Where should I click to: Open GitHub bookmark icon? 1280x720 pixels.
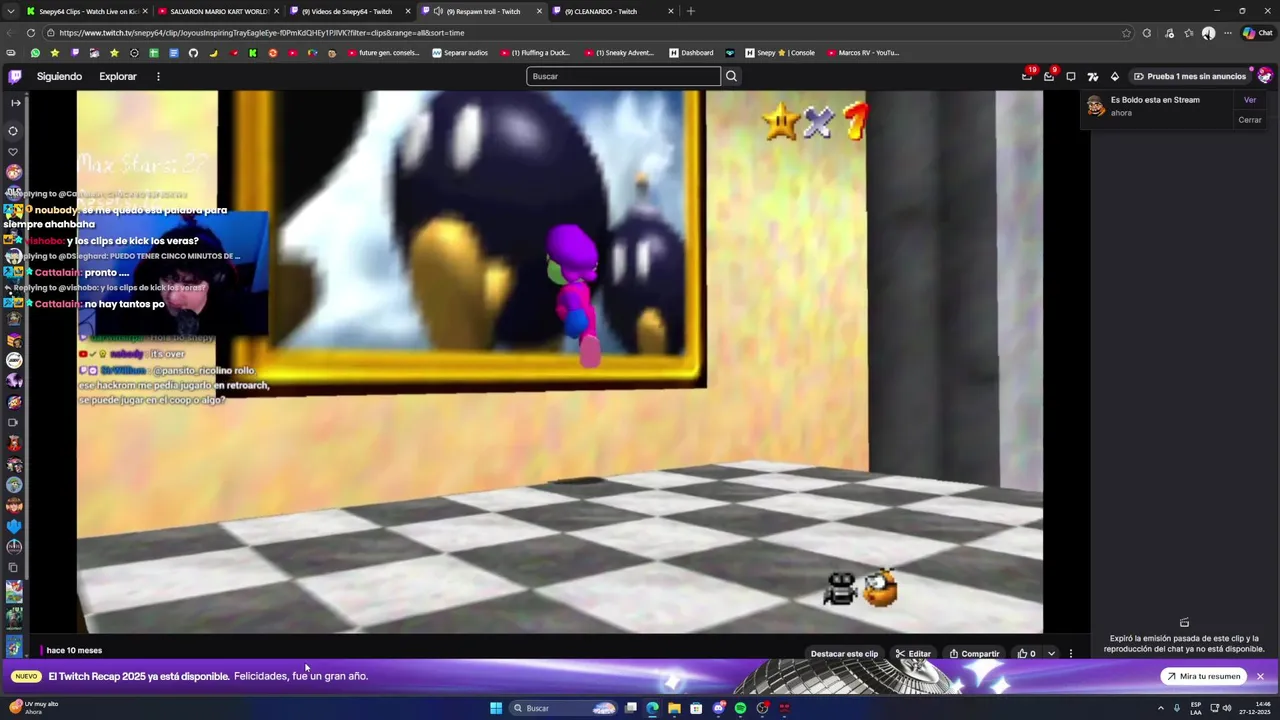[193, 53]
